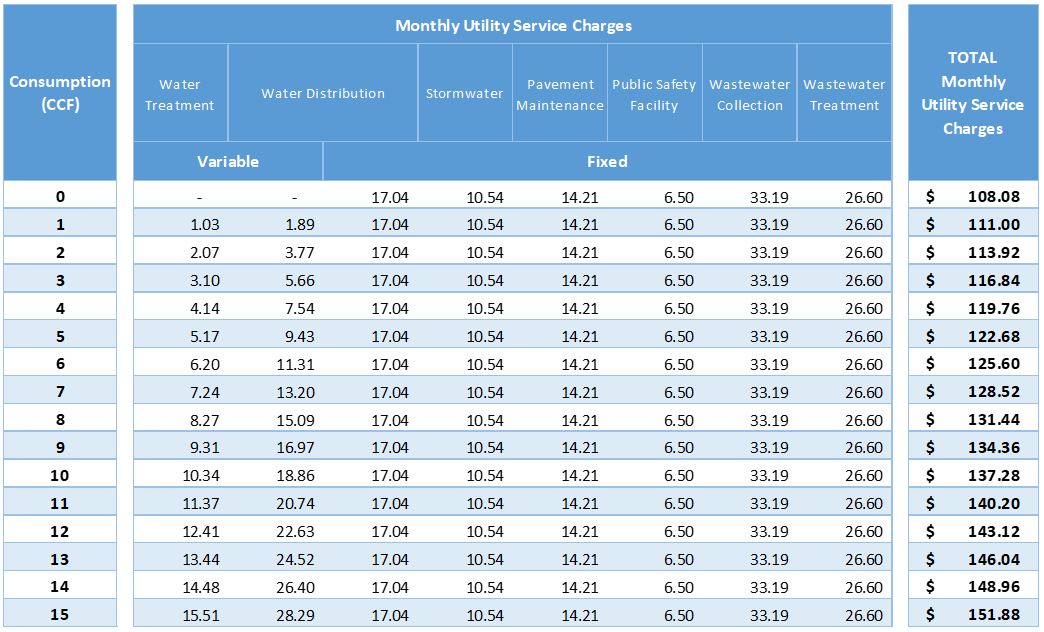This screenshot has width=1044, height=632.
Task: Select the Water Distribution column header
Action: (323, 93)
